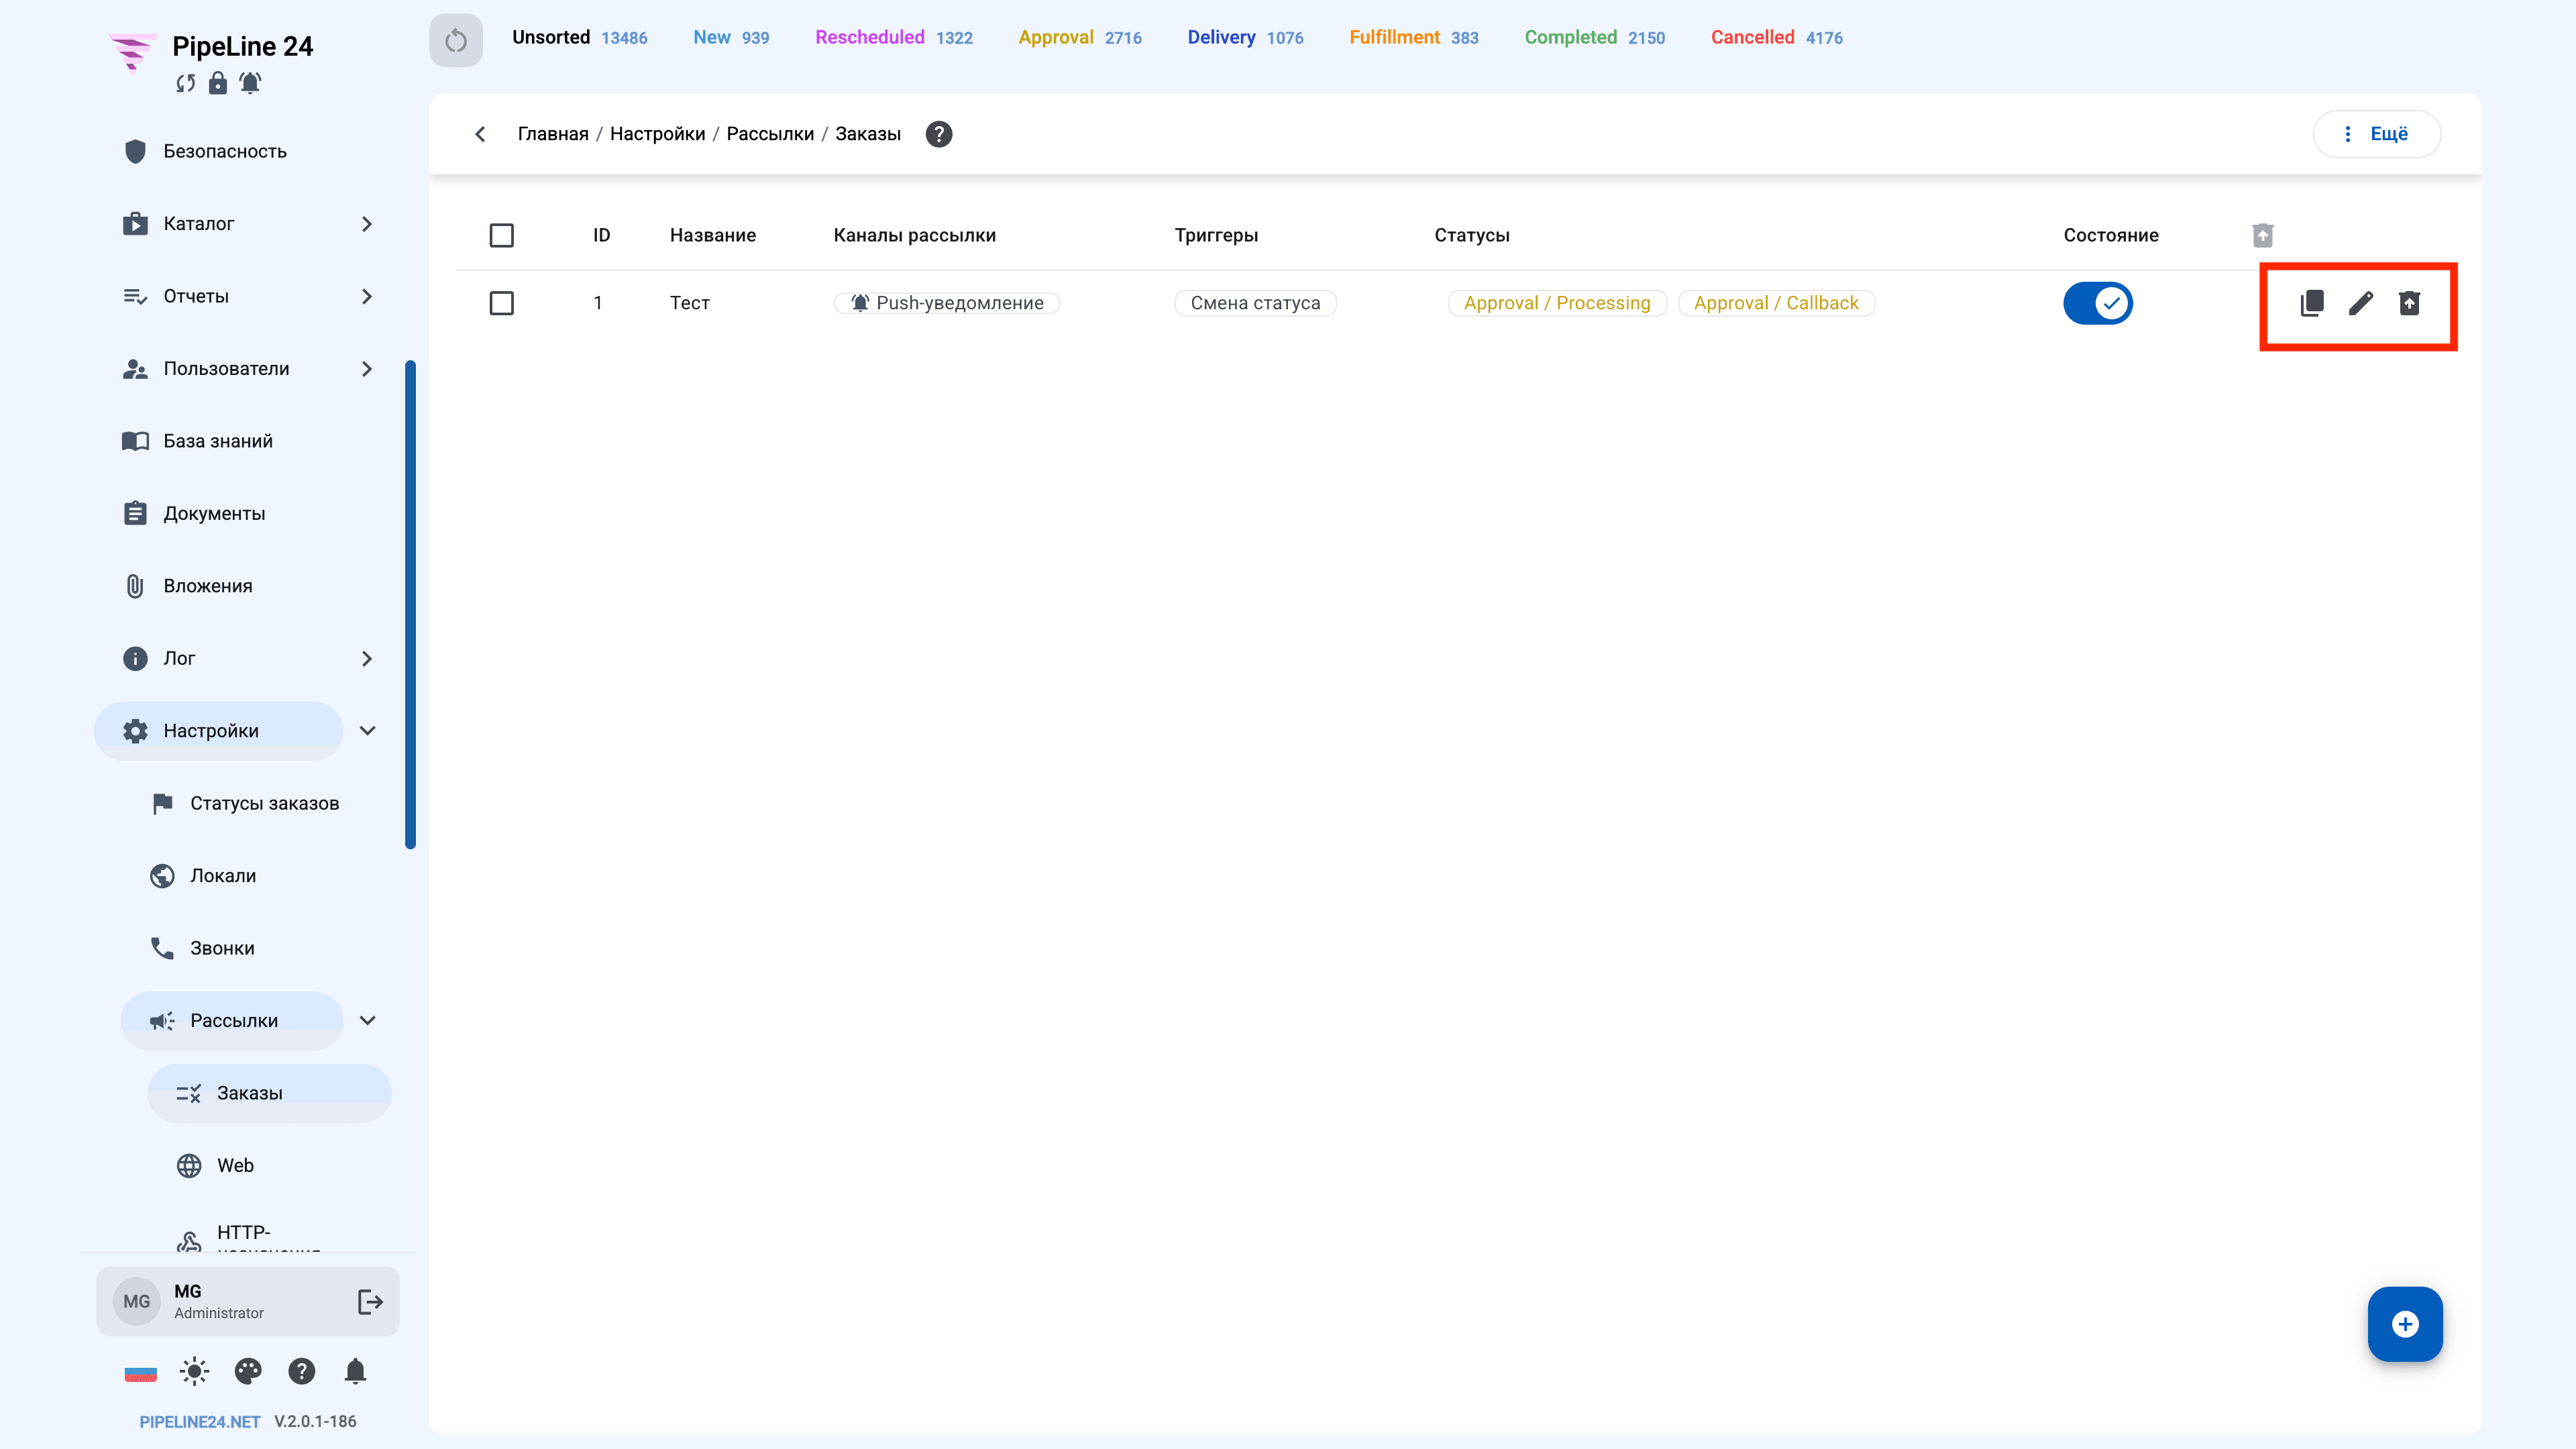Toggle the Состояние switch for Тест
The width and height of the screenshot is (2576, 1449).
(2098, 303)
